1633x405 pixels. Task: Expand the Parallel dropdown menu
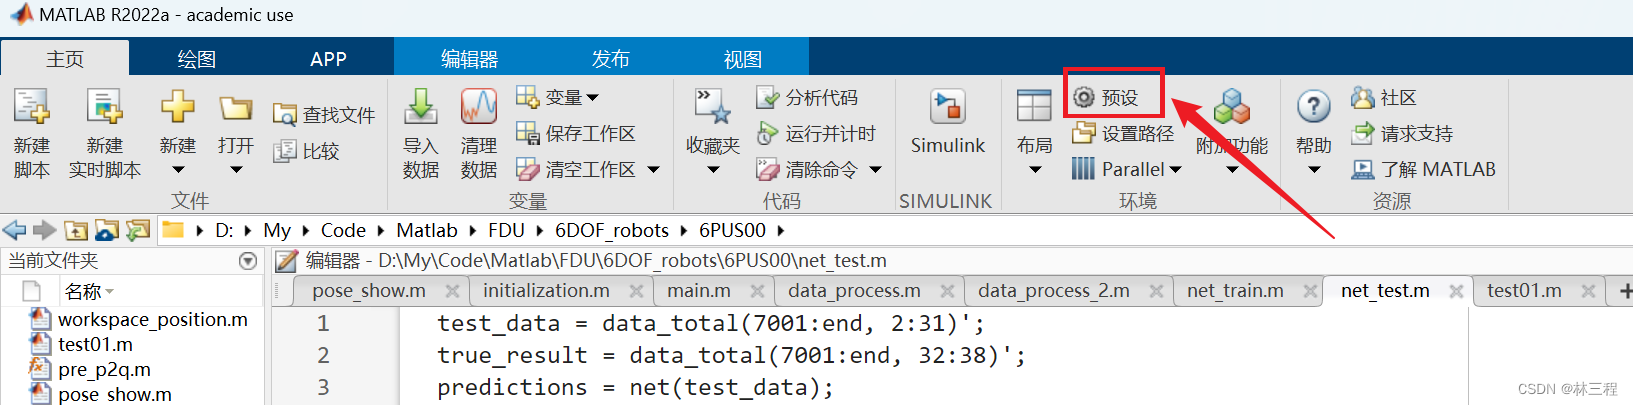[x=1176, y=170]
